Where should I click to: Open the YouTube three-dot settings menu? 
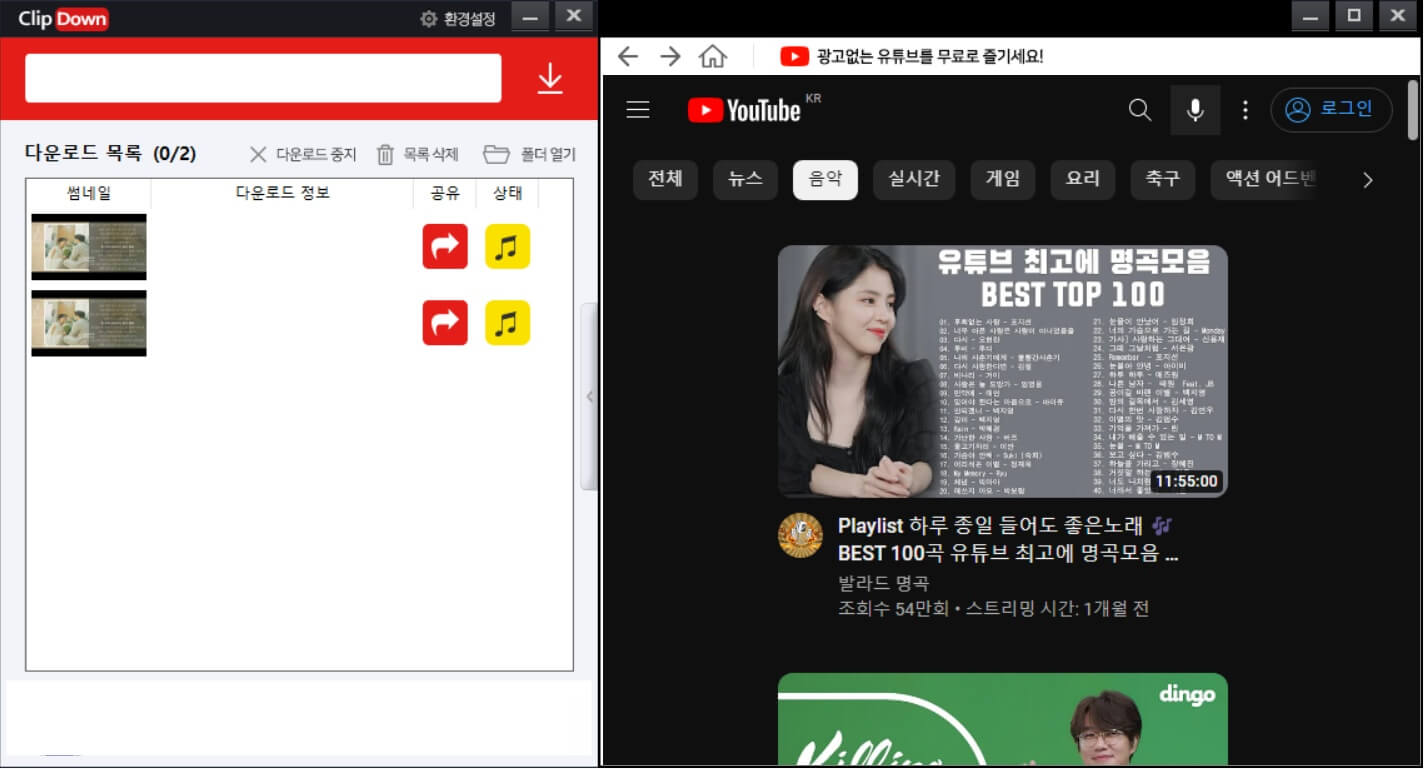click(1245, 110)
